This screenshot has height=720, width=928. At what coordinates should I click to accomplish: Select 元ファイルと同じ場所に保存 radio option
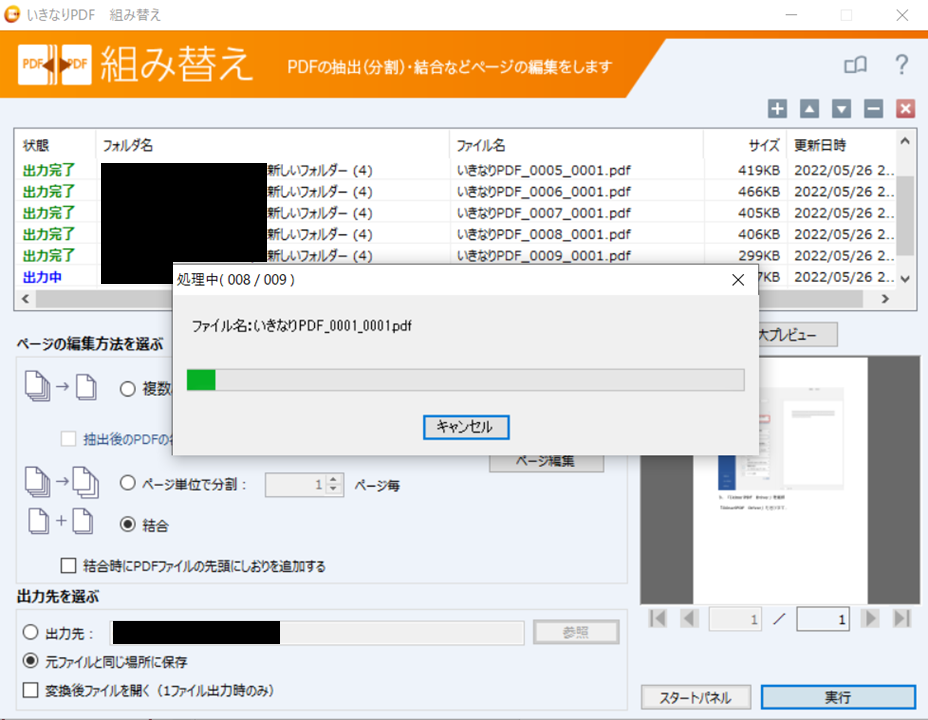pyautogui.click(x=30, y=661)
